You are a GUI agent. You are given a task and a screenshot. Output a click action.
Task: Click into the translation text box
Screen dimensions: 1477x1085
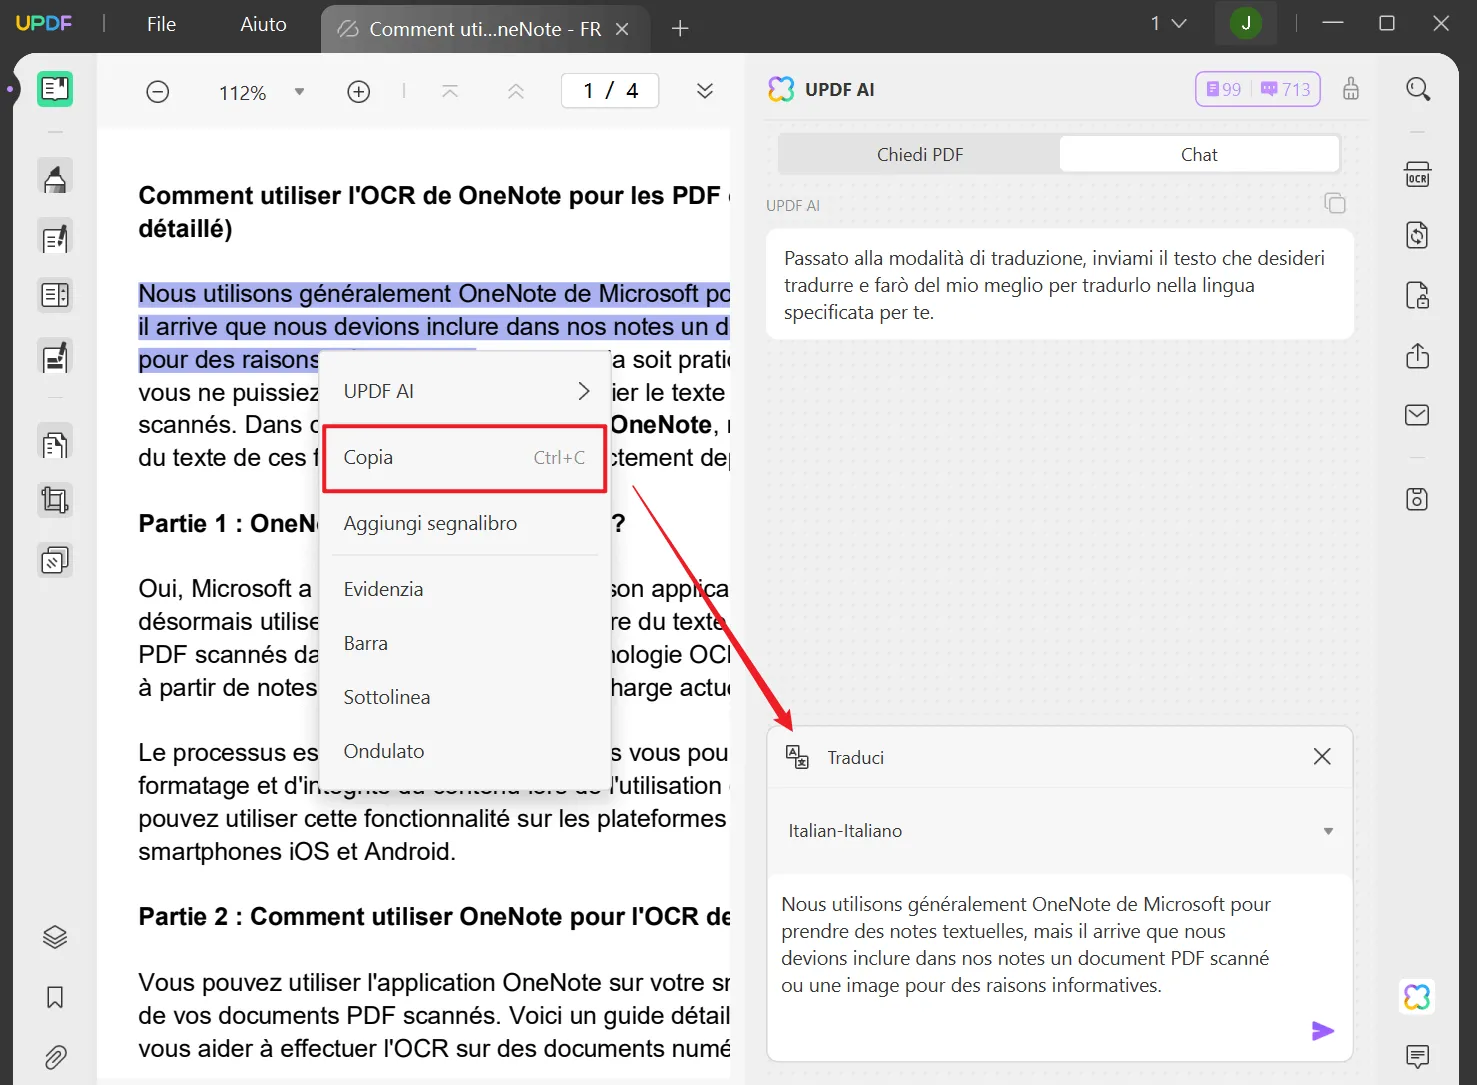coord(1059,966)
